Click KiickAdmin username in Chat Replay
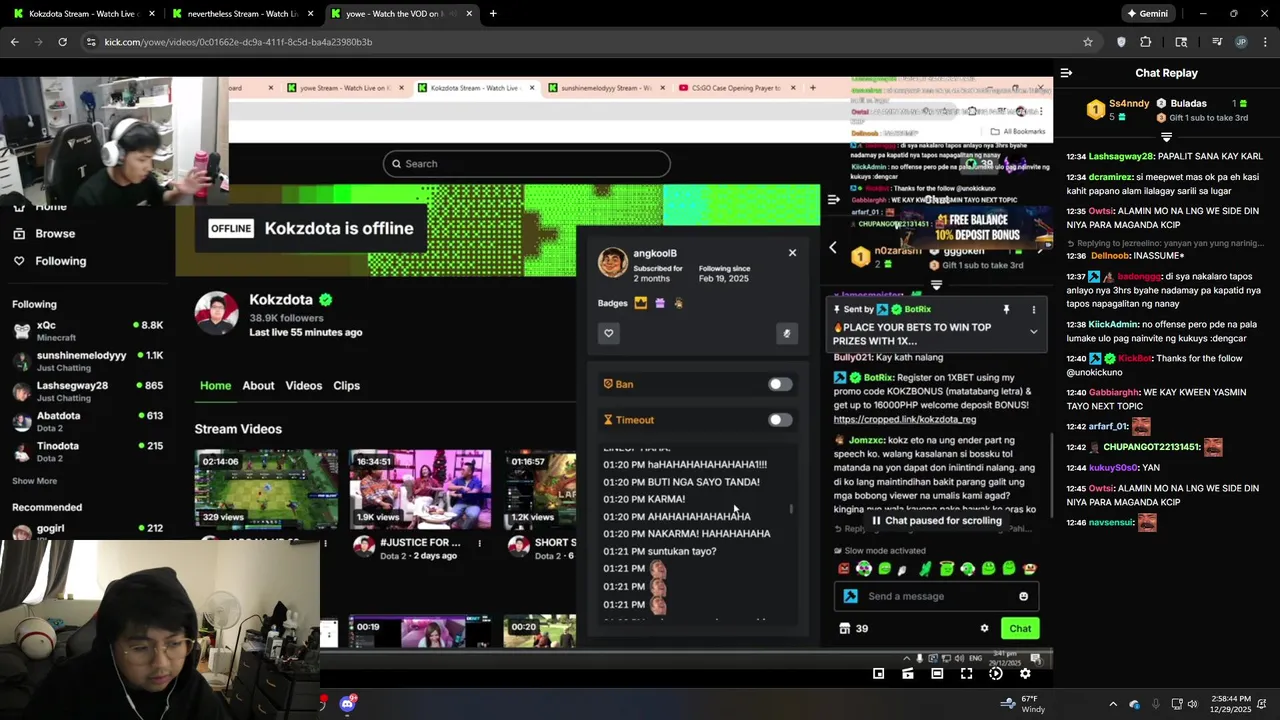Screen dimensions: 1280x720 (x=1113, y=325)
